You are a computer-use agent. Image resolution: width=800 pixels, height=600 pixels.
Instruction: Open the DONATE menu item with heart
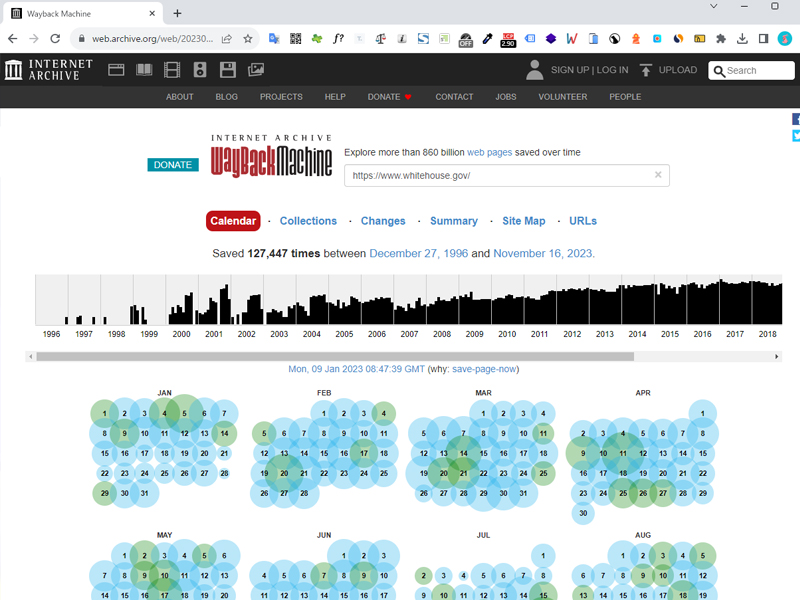click(x=390, y=97)
